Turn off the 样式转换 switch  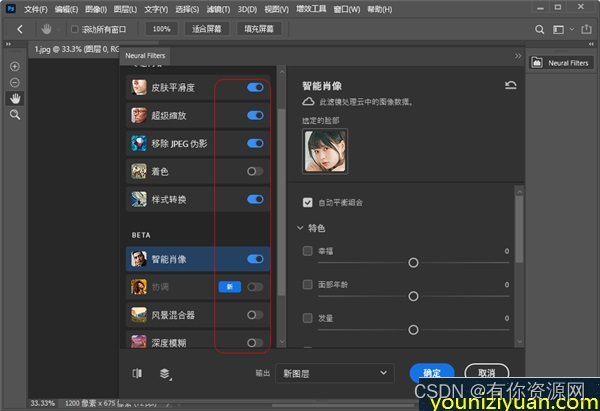pos(255,199)
